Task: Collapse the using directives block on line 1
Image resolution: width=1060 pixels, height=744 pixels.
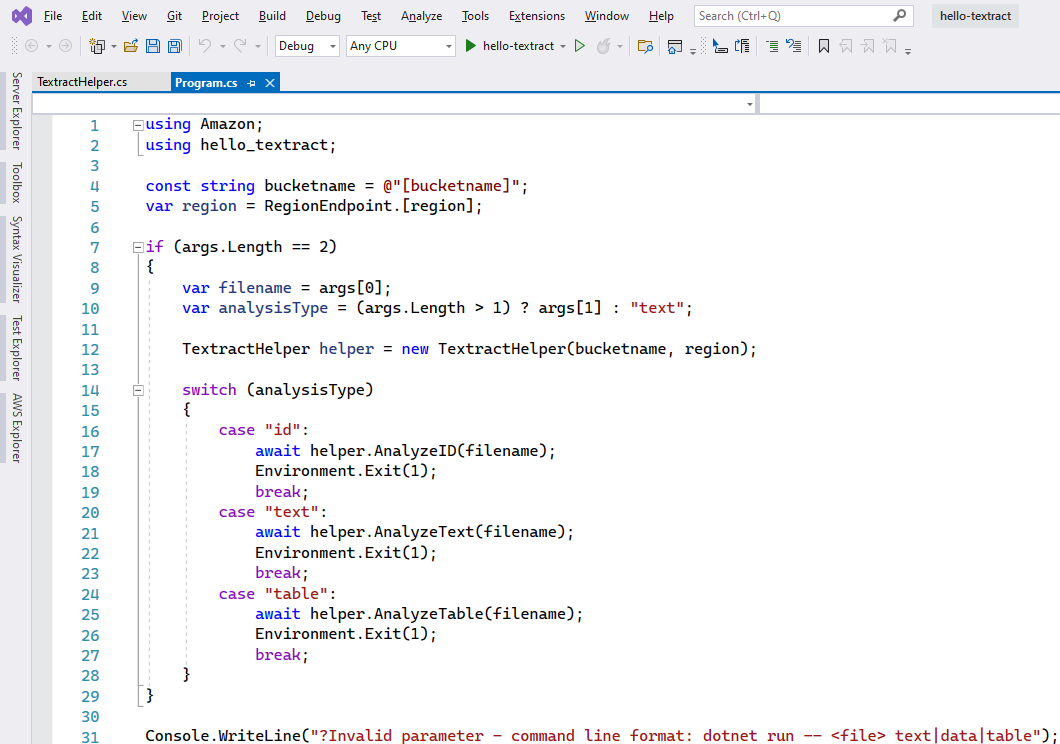Action: click(x=138, y=124)
